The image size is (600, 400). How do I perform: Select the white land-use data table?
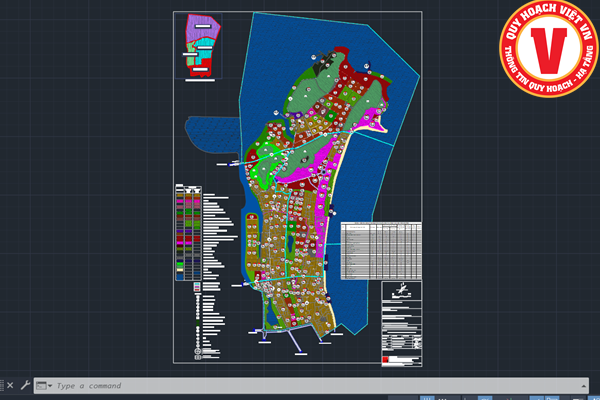381,250
